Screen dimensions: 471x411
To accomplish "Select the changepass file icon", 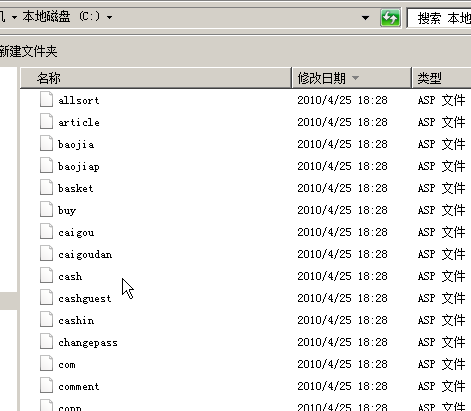I will [46, 342].
